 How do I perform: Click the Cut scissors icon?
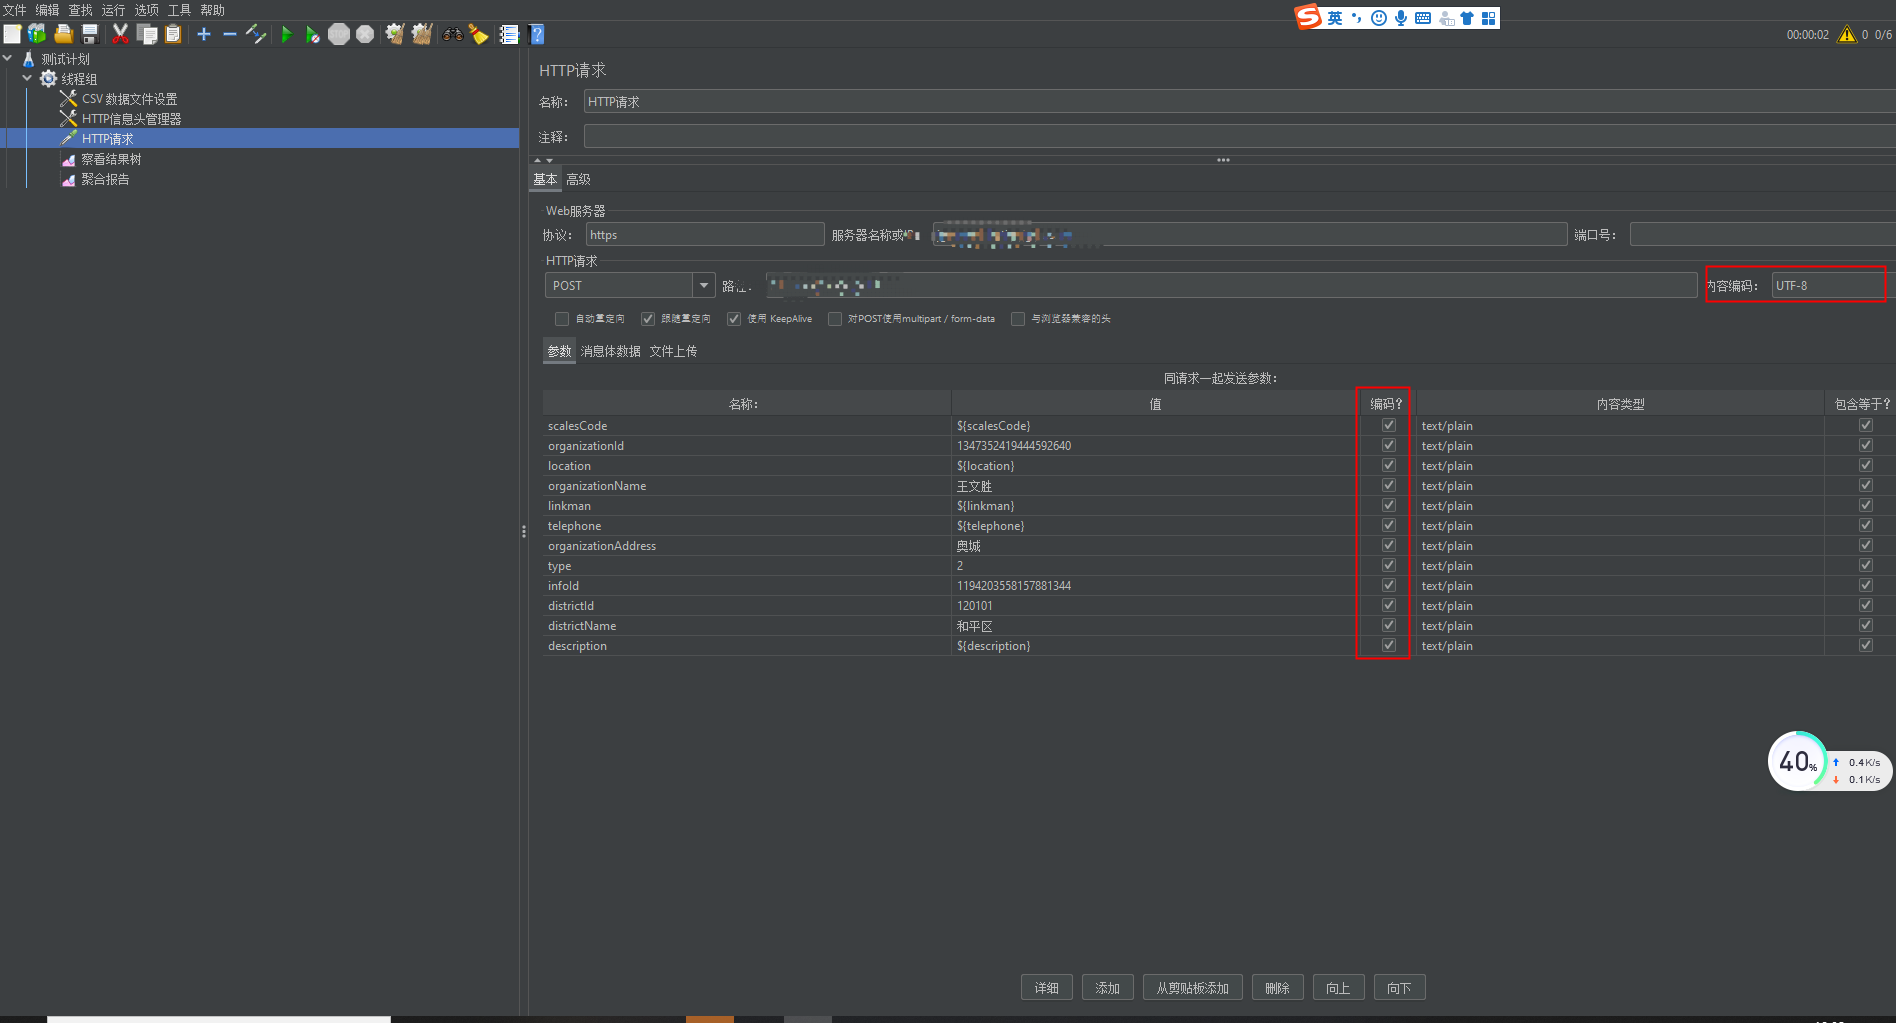tap(120, 34)
